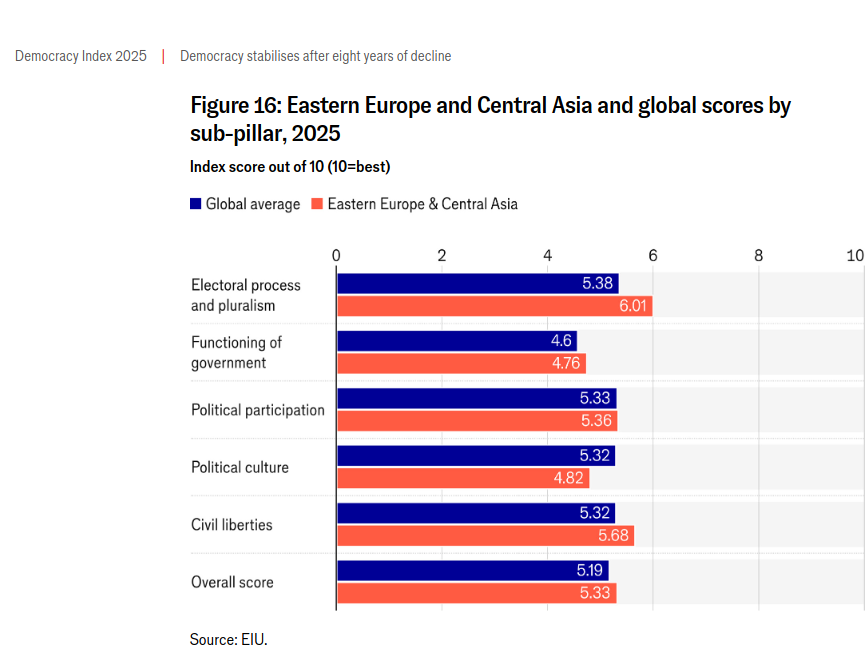Viewport: 866px width, 656px height.
Task: Click the blue 4.6 Functioning of government bar
Action: pos(456,341)
